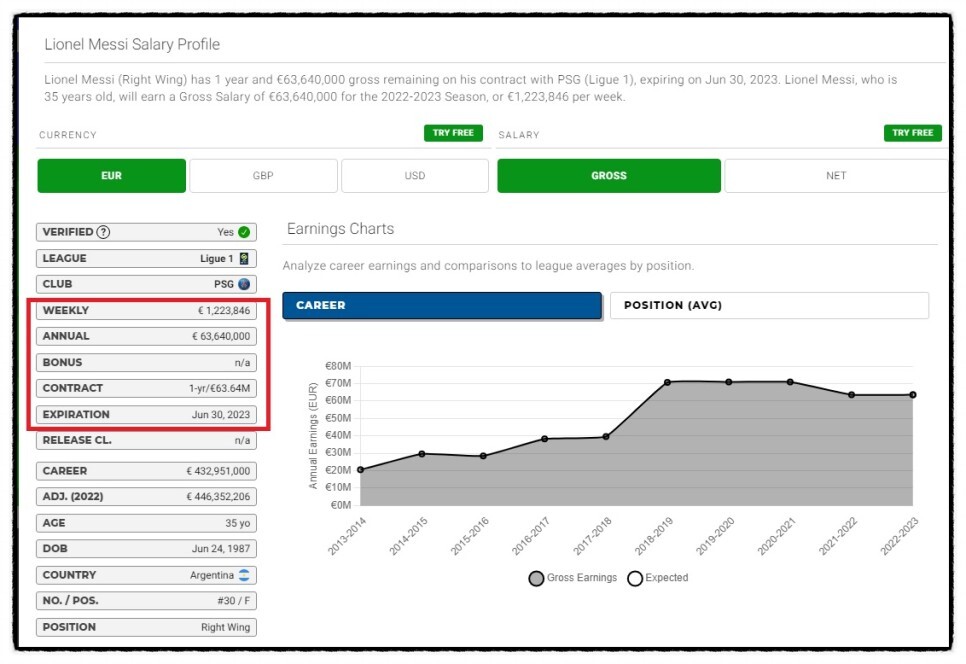Click Try Free button next to Currency
Screen dimensions: 966x664
coord(453,132)
